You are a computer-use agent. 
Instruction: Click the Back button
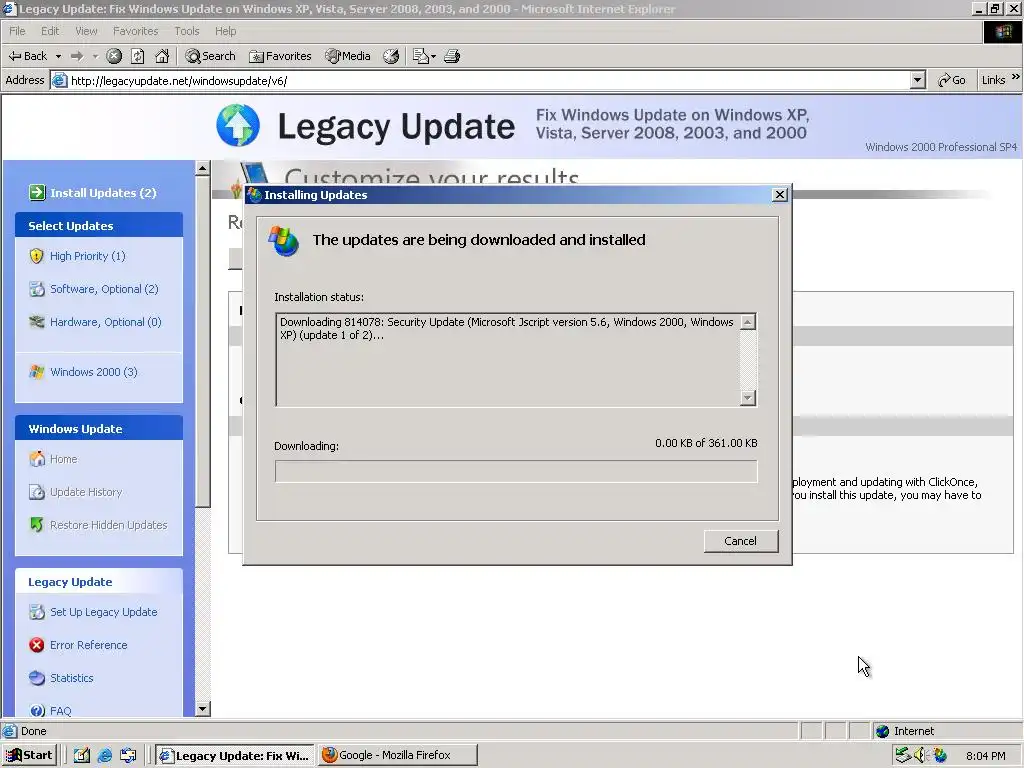(27, 56)
